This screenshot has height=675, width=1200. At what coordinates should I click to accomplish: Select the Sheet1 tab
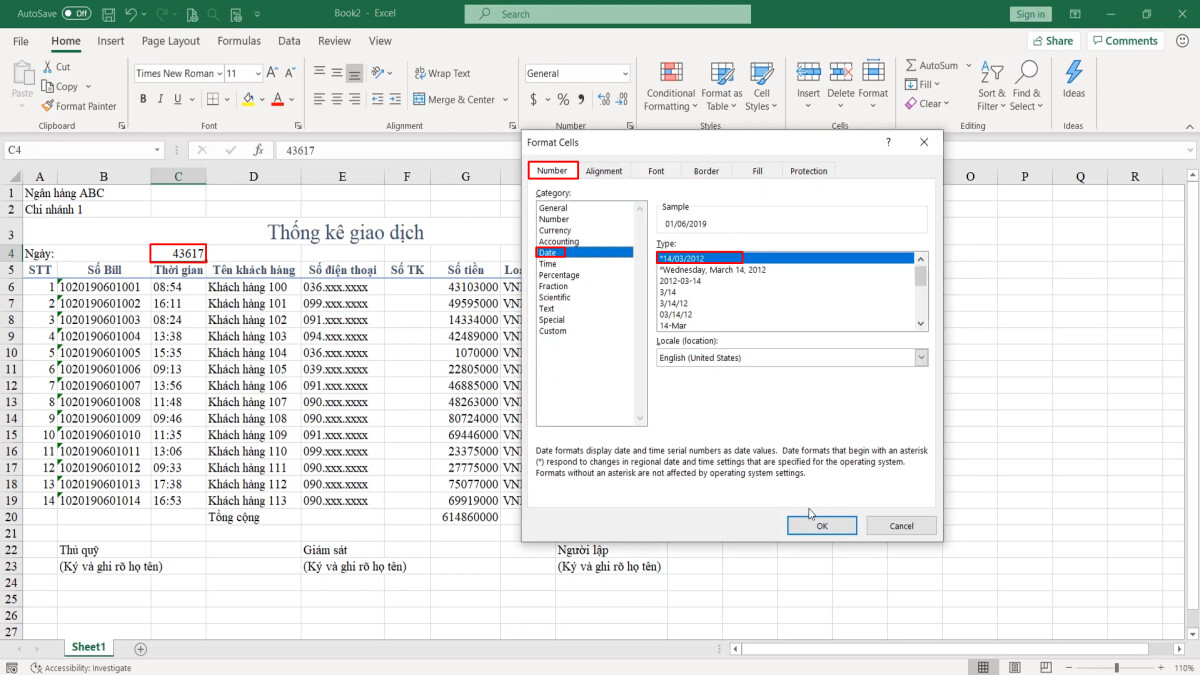88,647
